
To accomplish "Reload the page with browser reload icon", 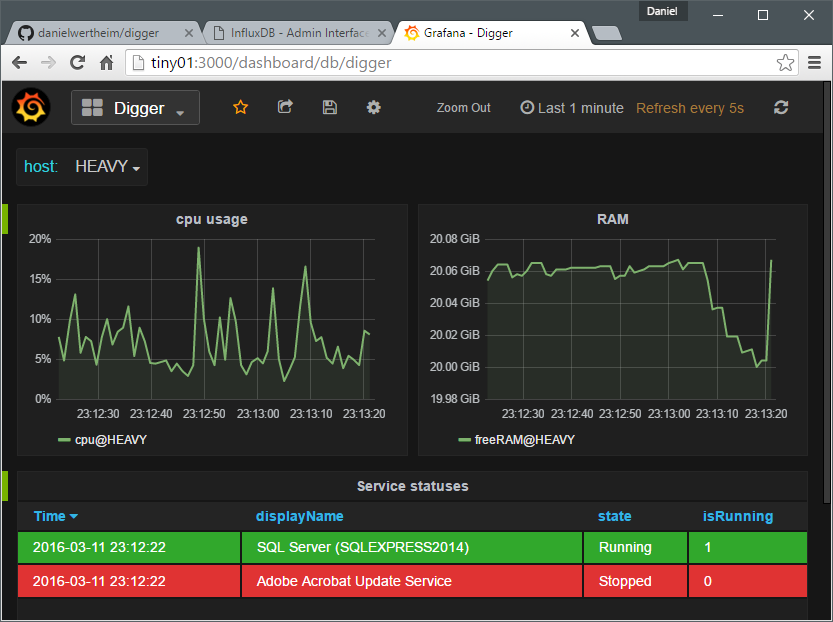I will tap(78, 63).
